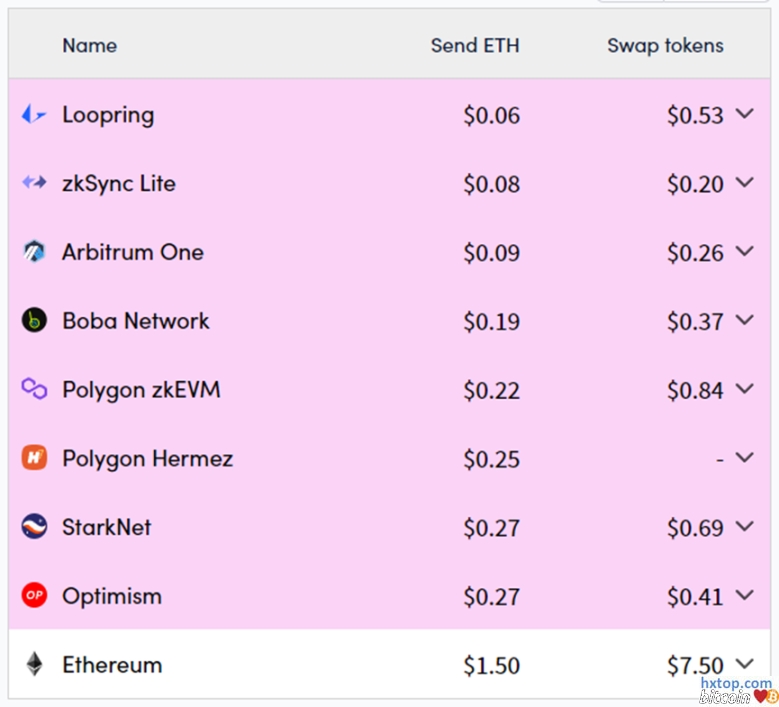779x707 pixels.
Task: Open the StarkNet name link
Action: 106,527
